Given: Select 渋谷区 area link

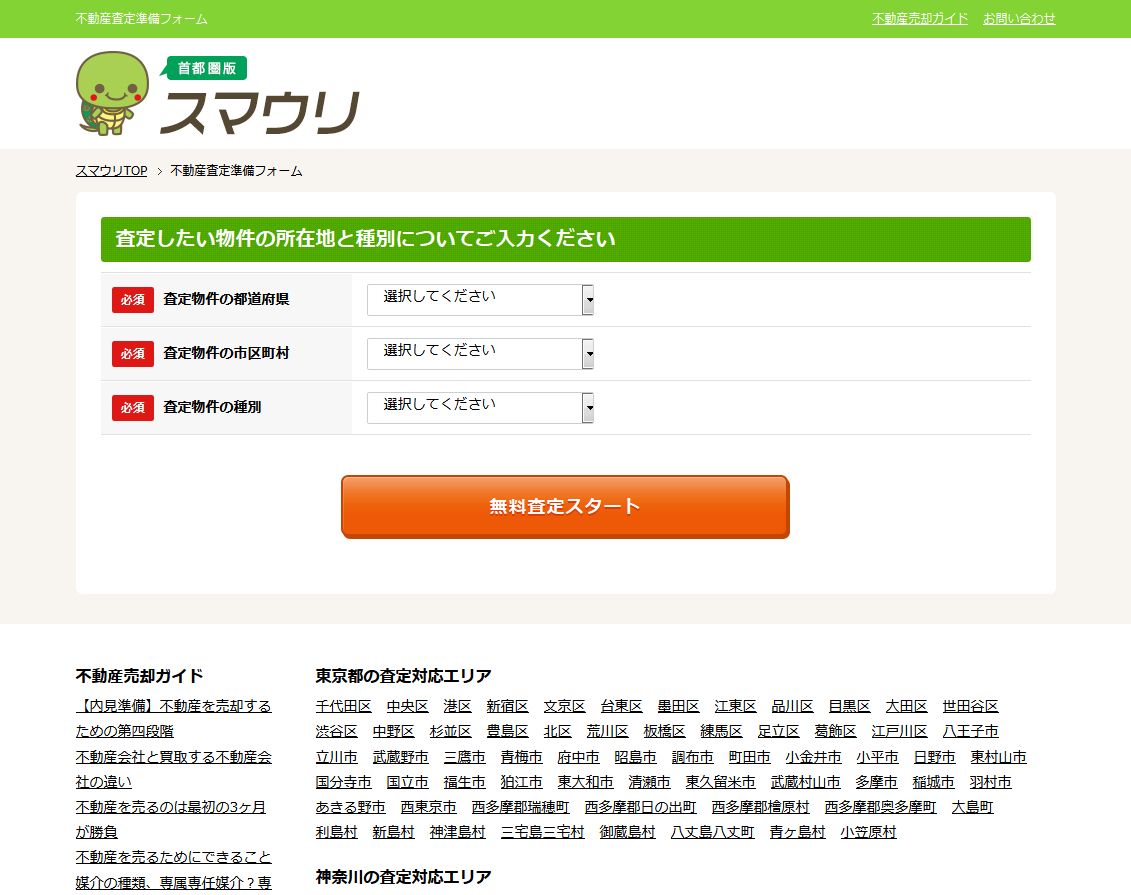Looking at the screenshot, I should point(336,731).
